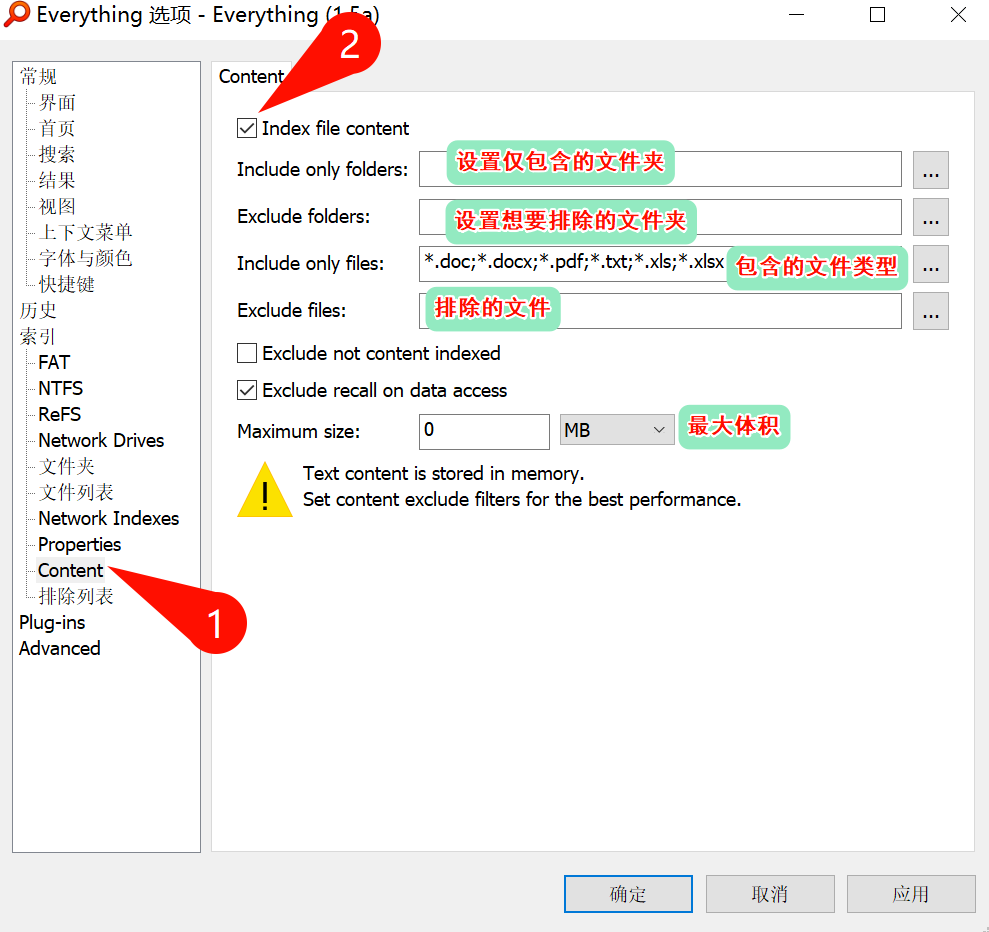
Task: Uncheck Exclude recall on data access
Action: click(247, 390)
